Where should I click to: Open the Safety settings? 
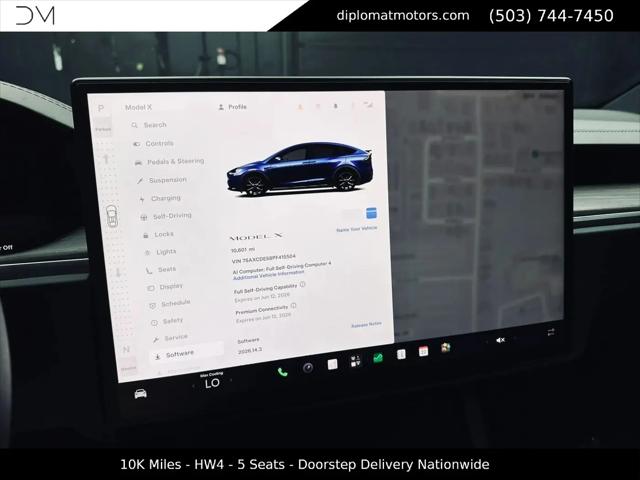coord(167,321)
